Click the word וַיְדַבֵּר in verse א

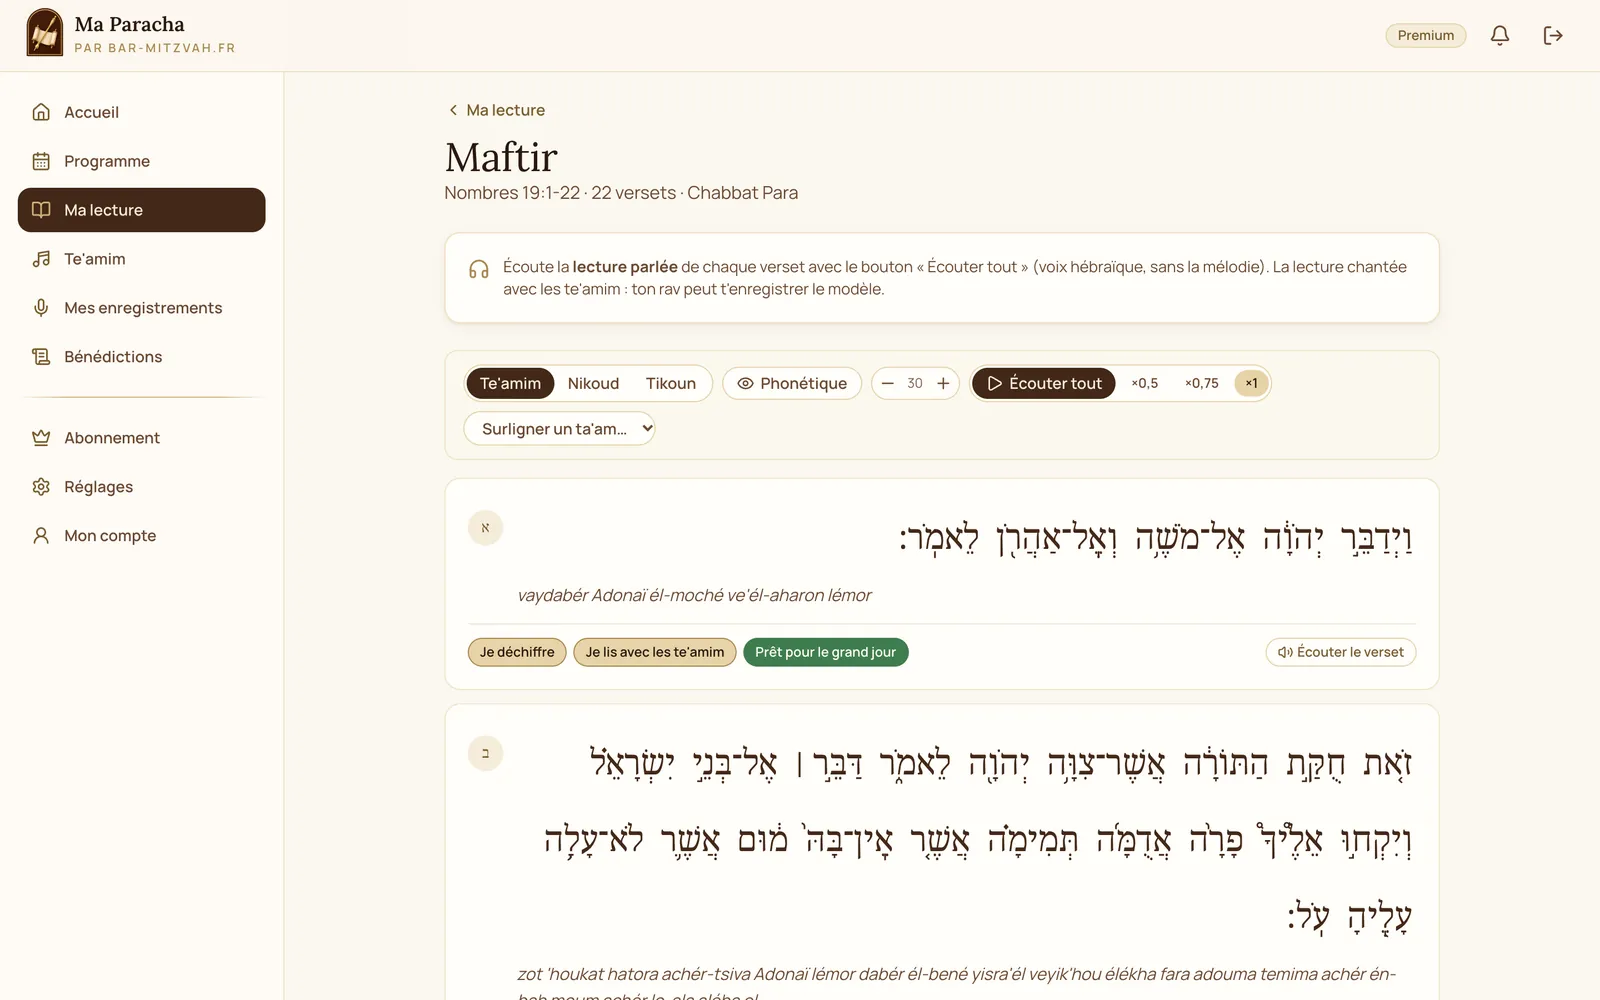point(1376,539)
